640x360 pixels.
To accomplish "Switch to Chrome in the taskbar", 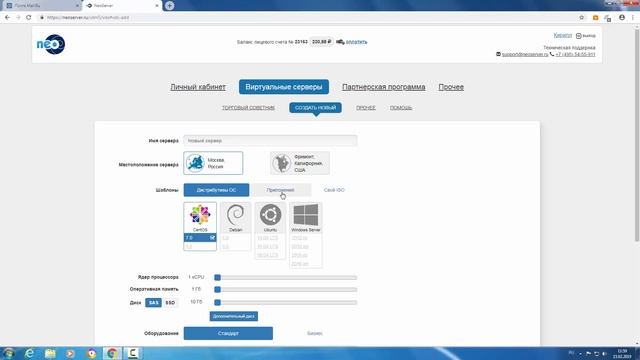I will [112, 353].
